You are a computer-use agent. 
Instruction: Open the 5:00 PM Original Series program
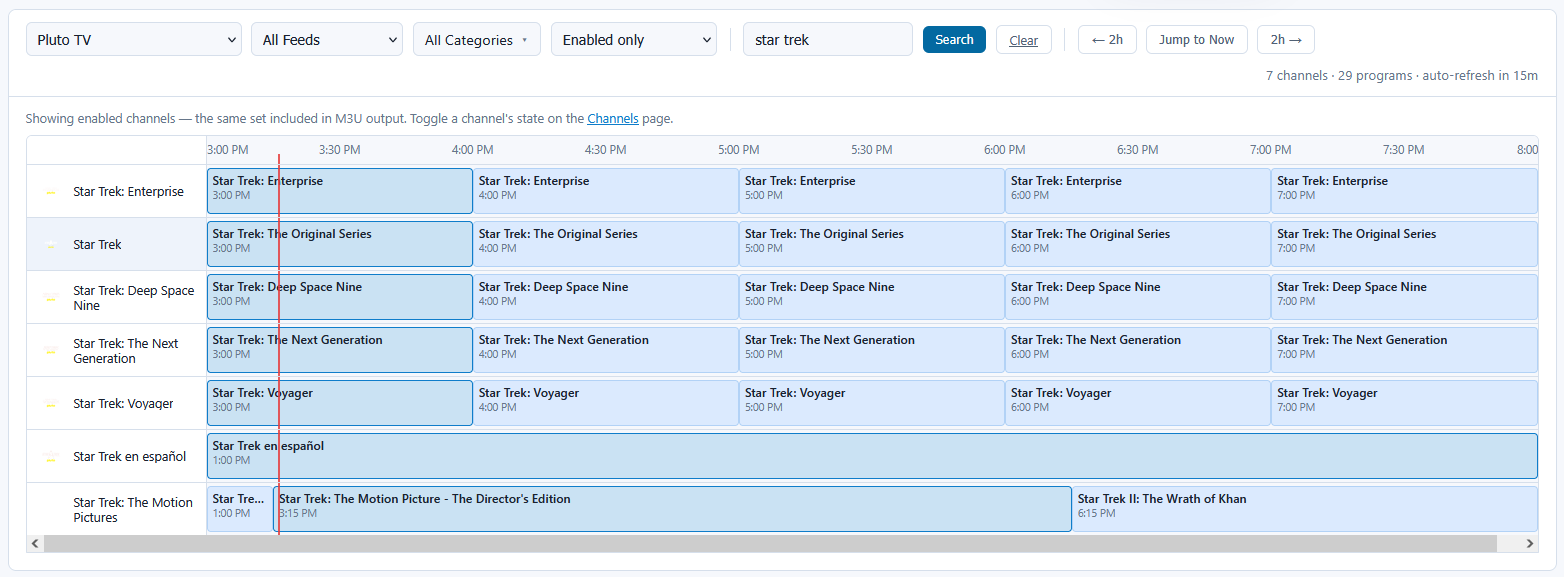click(x=872, y=244)
